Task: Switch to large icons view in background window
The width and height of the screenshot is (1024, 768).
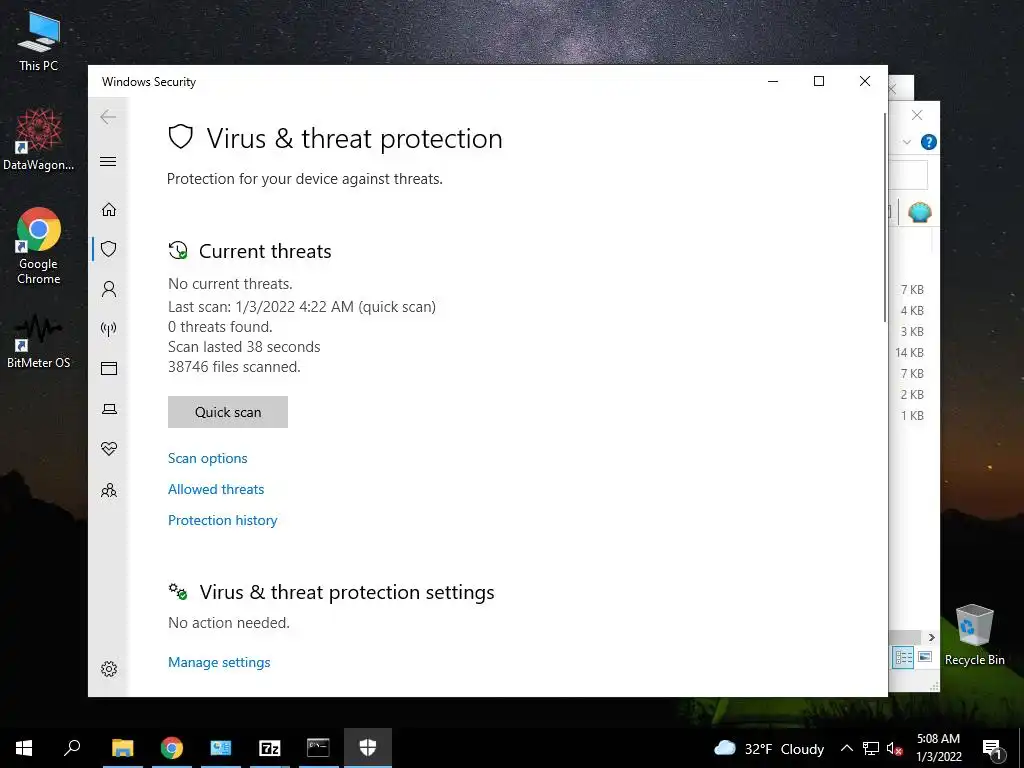Action: 925,657
